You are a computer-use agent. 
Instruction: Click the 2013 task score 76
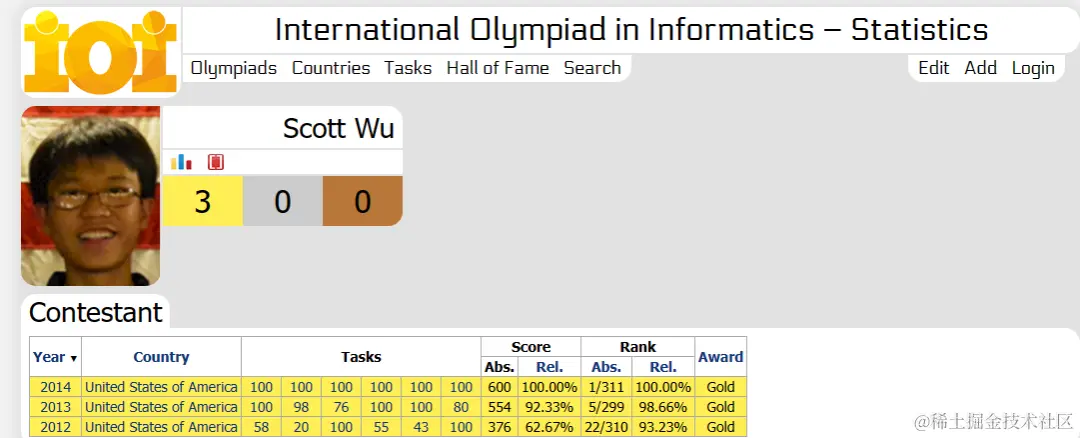pos(341,407)
